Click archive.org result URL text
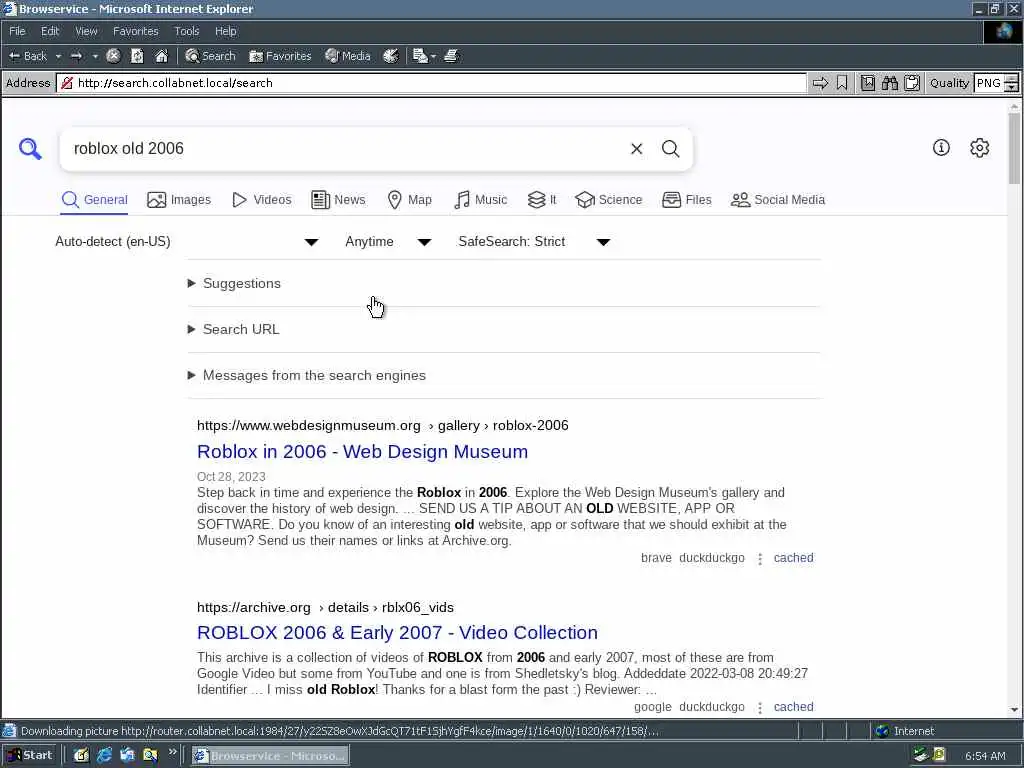 click(325, 607)
